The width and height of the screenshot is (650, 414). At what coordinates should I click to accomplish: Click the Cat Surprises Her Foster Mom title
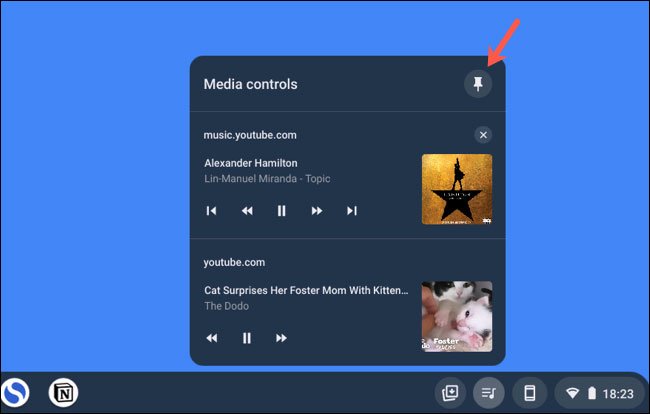[x=306, y=291]
